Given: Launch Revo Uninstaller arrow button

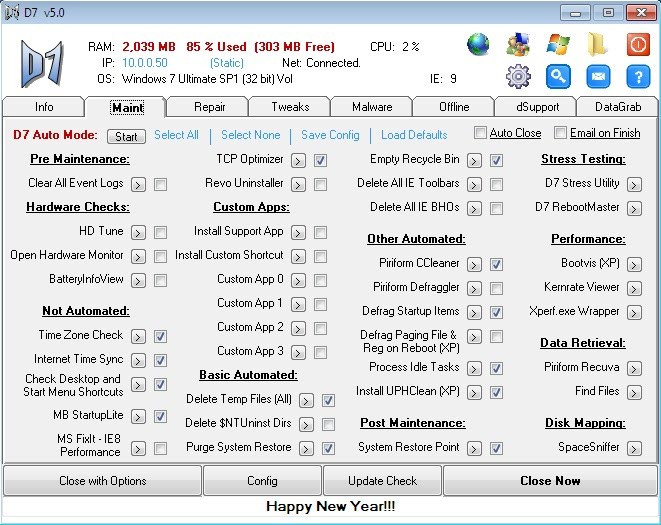Looking at the screenshot, I should [298, 184].
